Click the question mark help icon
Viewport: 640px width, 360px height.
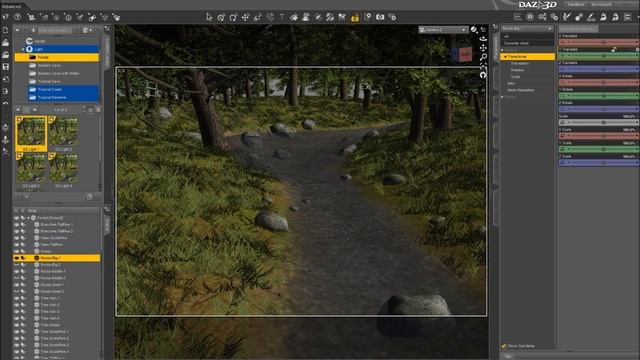tap(18, 17)
